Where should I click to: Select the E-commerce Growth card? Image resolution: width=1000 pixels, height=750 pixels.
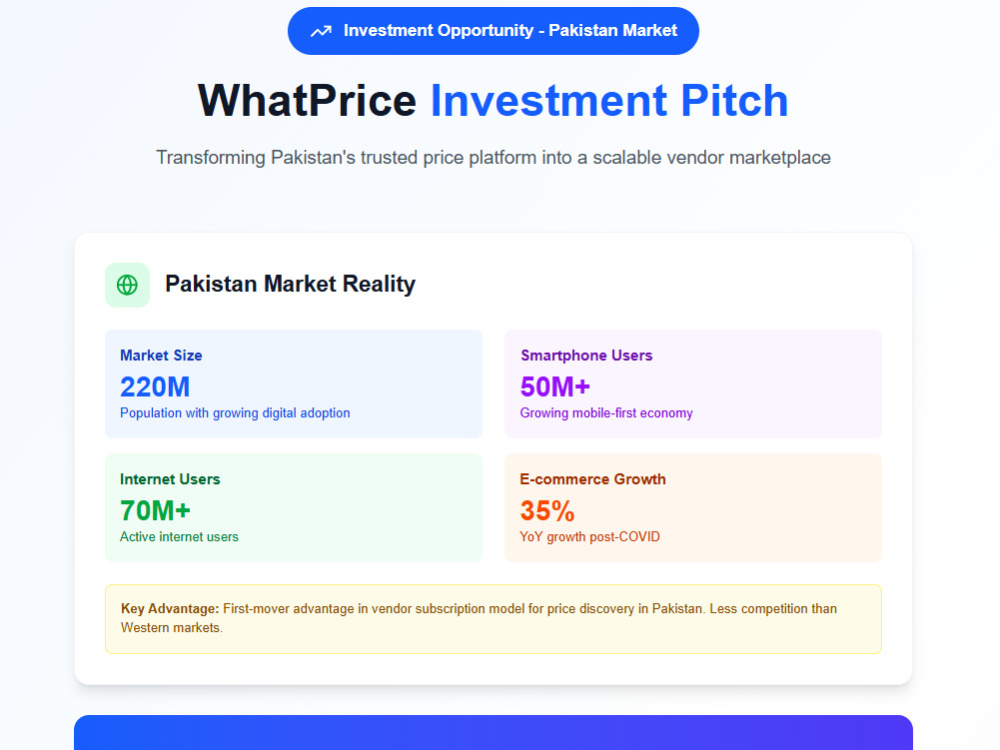(693, 507)
